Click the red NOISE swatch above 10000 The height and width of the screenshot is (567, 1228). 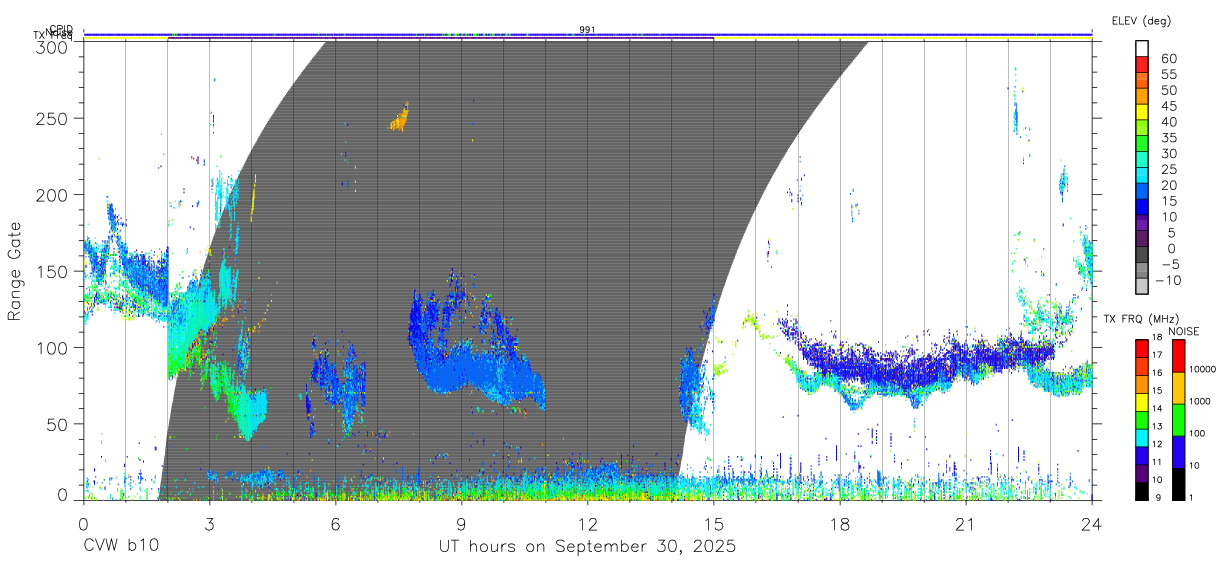(x=1178, y=355)
